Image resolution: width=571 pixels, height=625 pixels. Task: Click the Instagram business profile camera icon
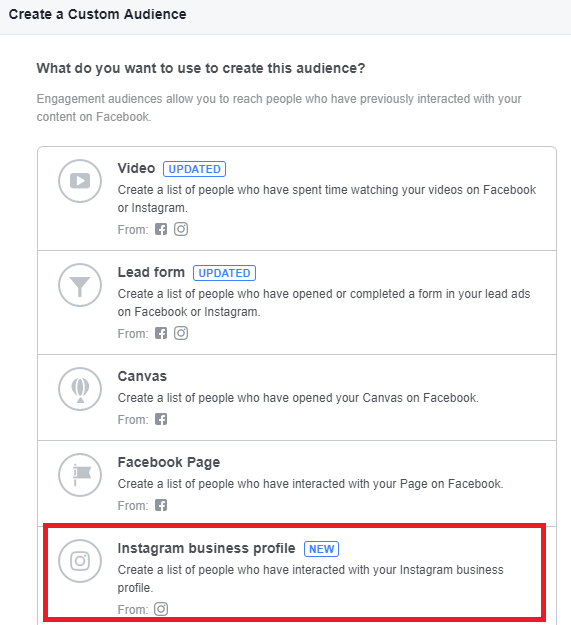(x=80, y=561)
